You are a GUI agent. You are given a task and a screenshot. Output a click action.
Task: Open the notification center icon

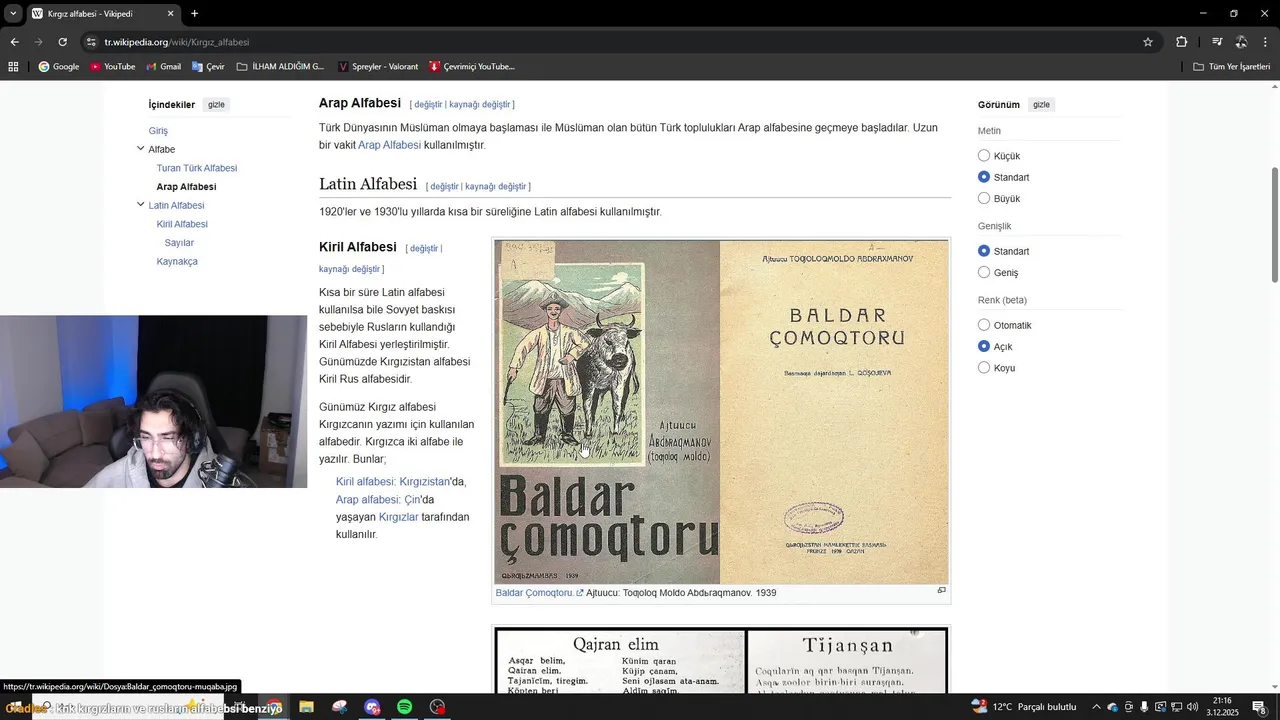pos(1259,707)
